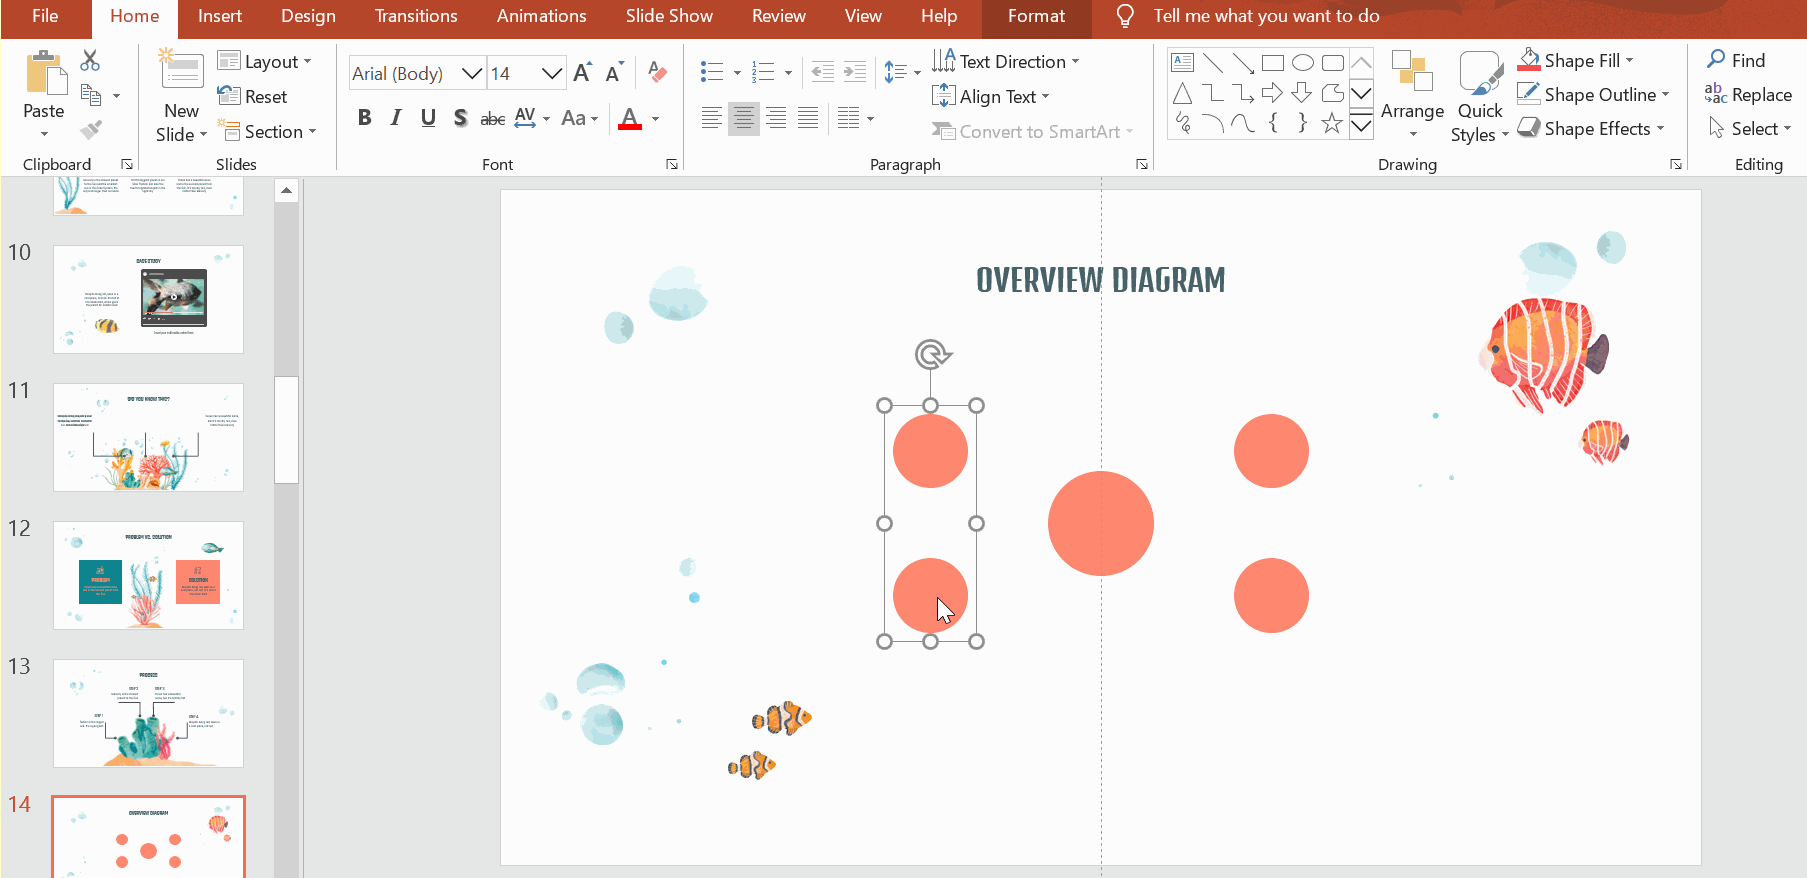Click the Reset slide button
Screen dimensions: 1807x878
coord(253,97)
